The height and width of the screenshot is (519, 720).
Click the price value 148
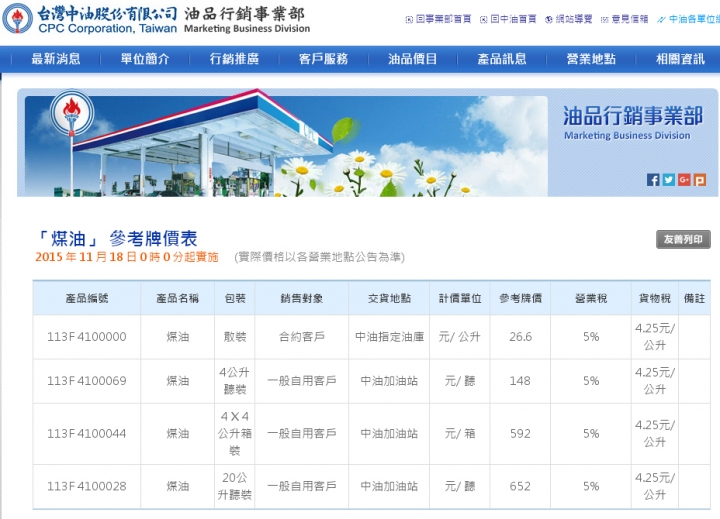tap(520, 381)
